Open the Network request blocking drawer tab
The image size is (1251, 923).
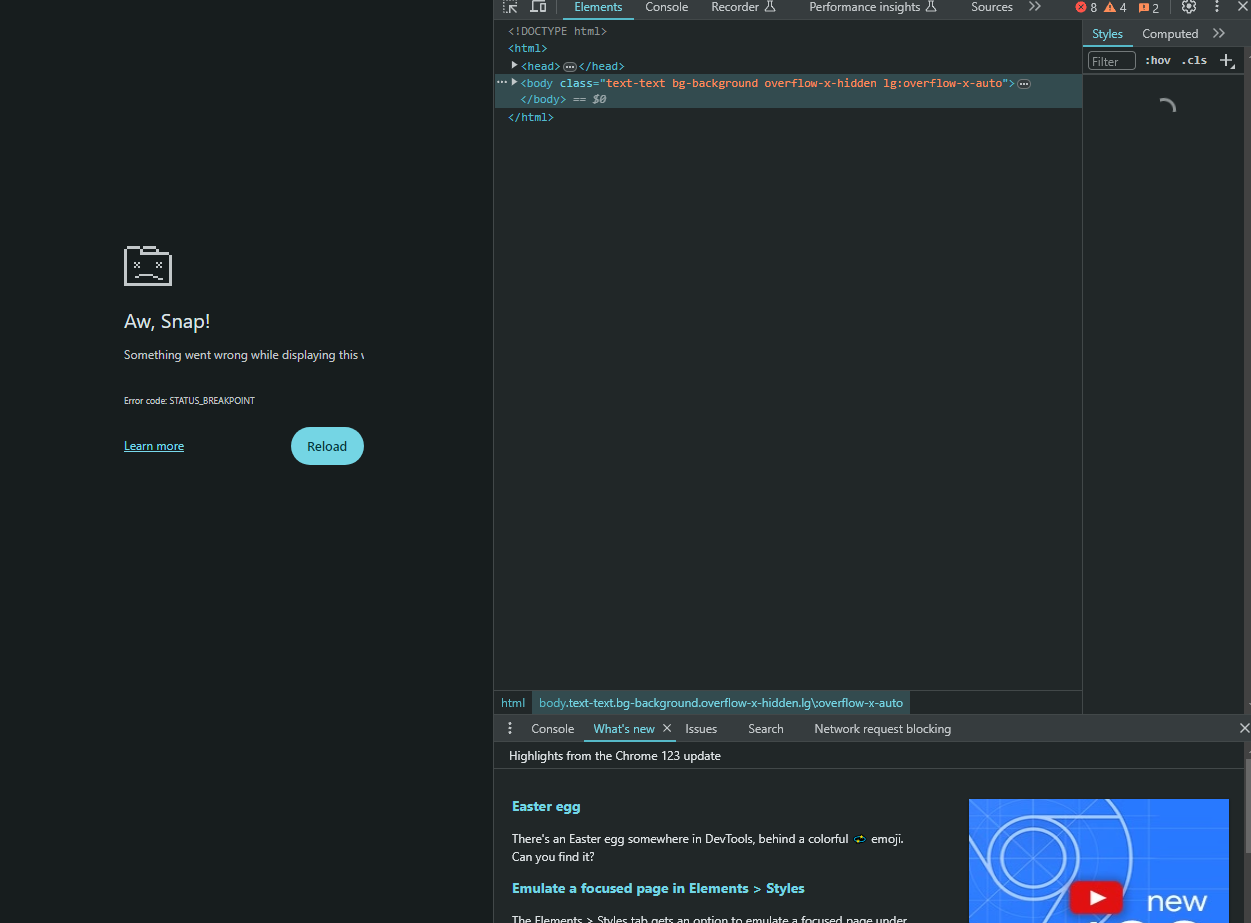click(x=882, y=729)
